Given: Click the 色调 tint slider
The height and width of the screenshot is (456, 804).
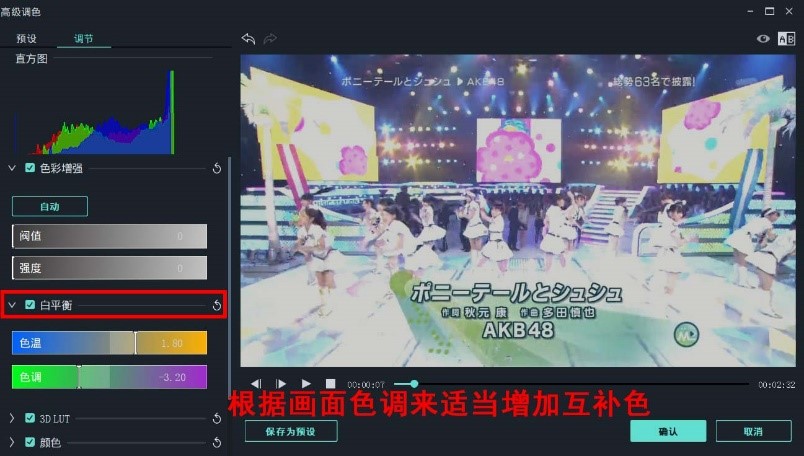Looking at the screenshot, I should (110, 377).
